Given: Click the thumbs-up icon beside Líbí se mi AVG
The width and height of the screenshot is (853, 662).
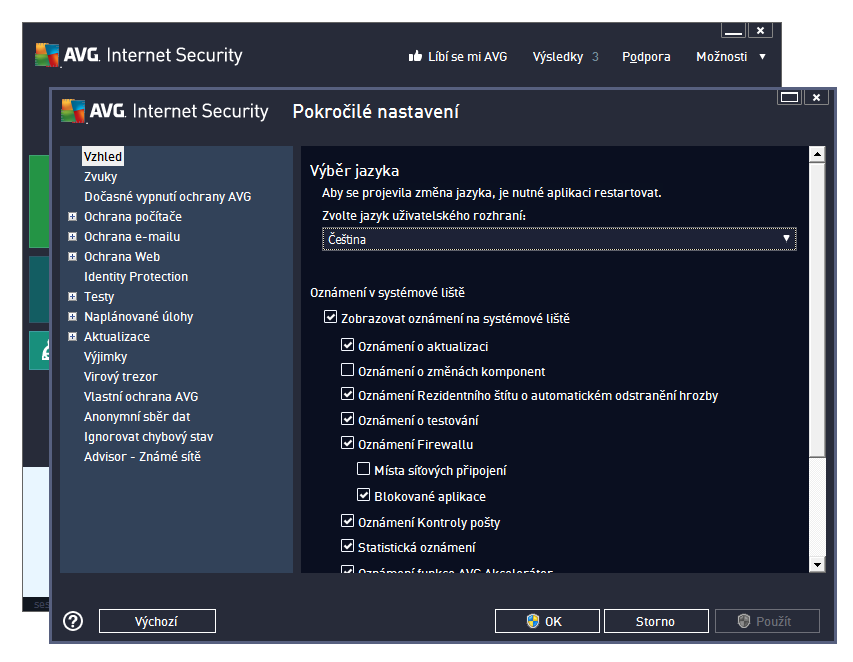Looking at the screenshot, I should (x=415, y=56).
